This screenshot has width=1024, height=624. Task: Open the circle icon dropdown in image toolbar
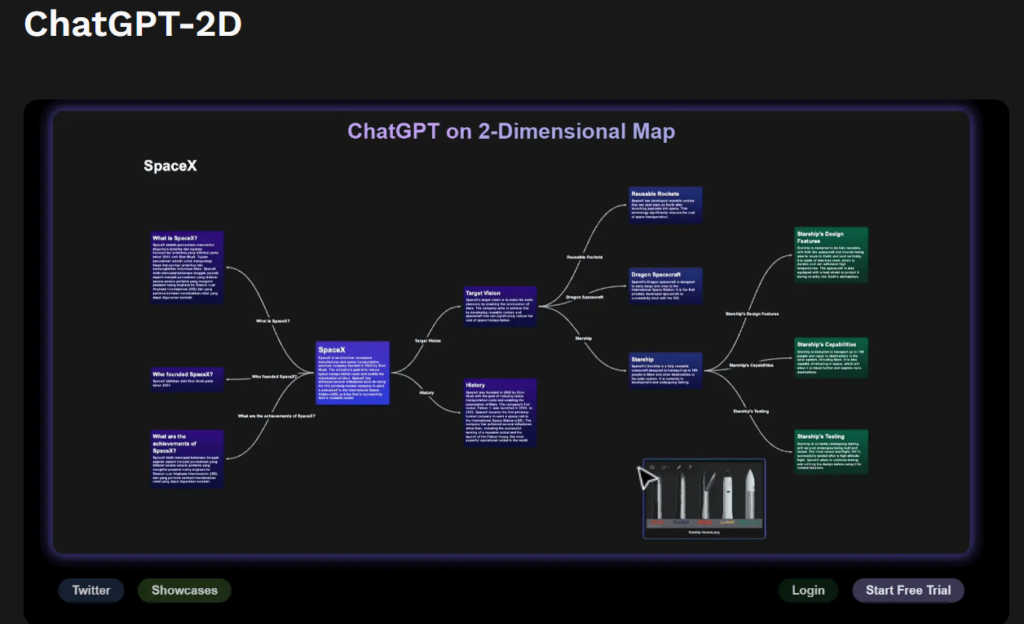coord(665,467)
